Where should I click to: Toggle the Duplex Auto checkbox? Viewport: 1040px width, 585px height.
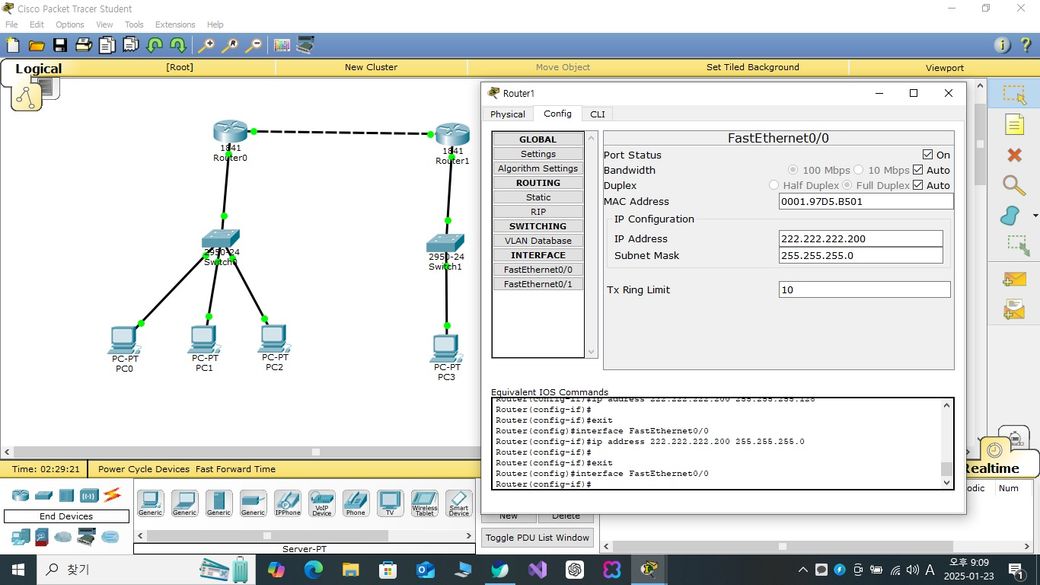(x=918, y=185)
